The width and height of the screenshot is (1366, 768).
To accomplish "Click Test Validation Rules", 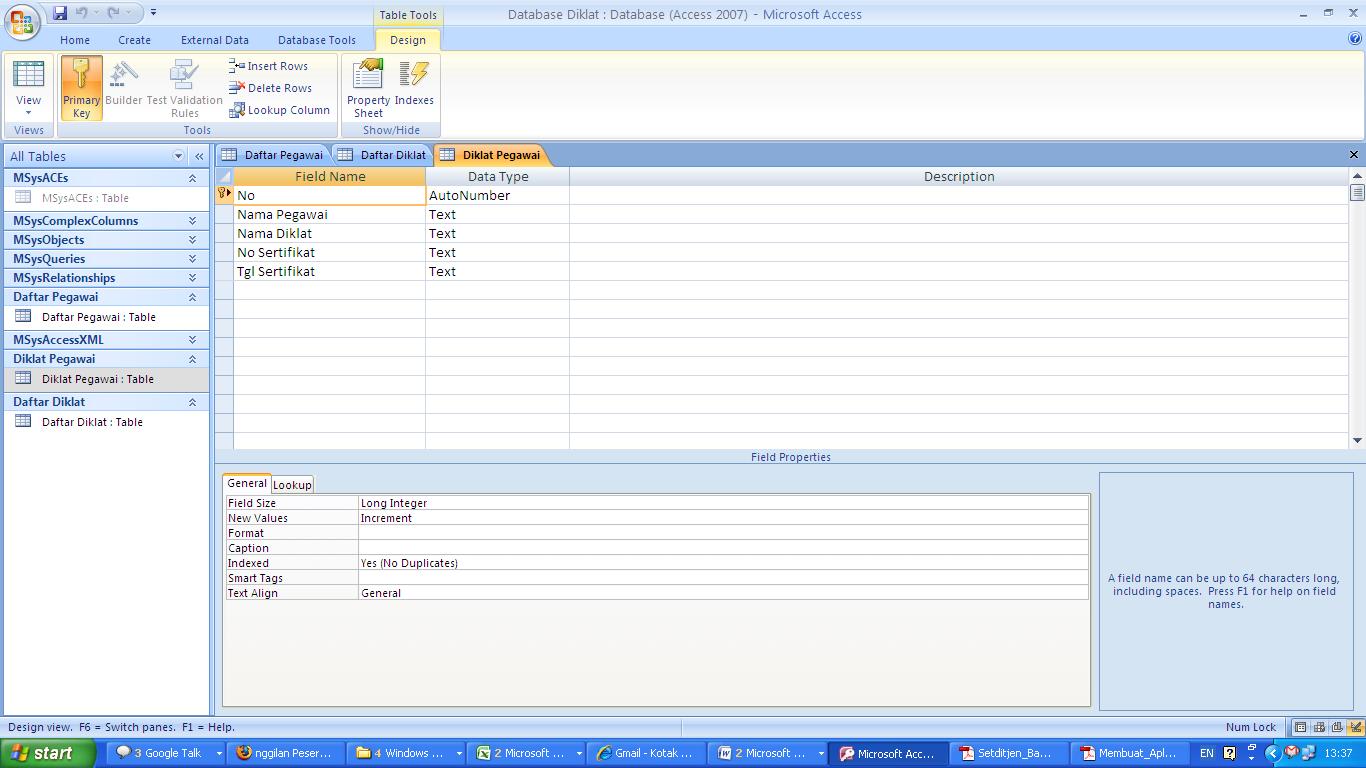I will pyautogui.click(x=184, y=88).
